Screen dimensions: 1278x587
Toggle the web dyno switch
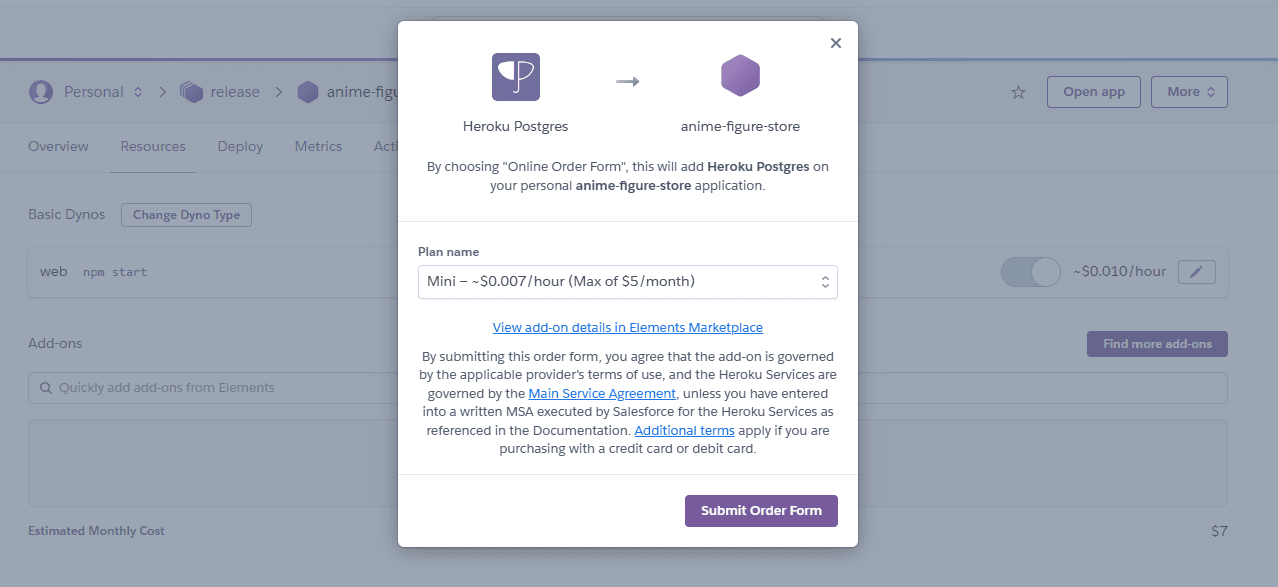pos(1030,271)
